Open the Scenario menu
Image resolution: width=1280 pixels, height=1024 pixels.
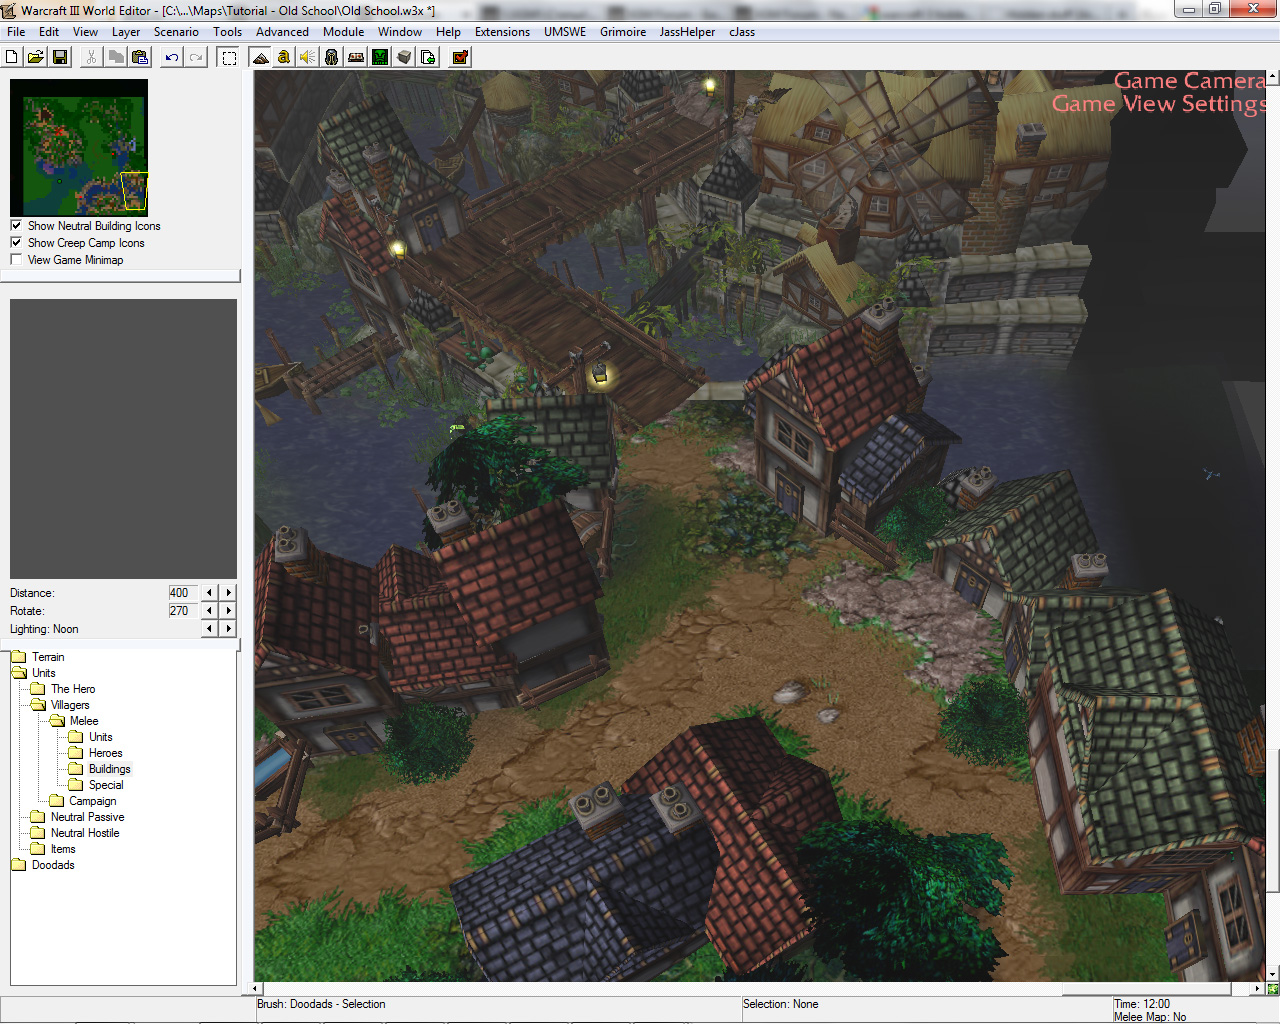coord(176,32)
